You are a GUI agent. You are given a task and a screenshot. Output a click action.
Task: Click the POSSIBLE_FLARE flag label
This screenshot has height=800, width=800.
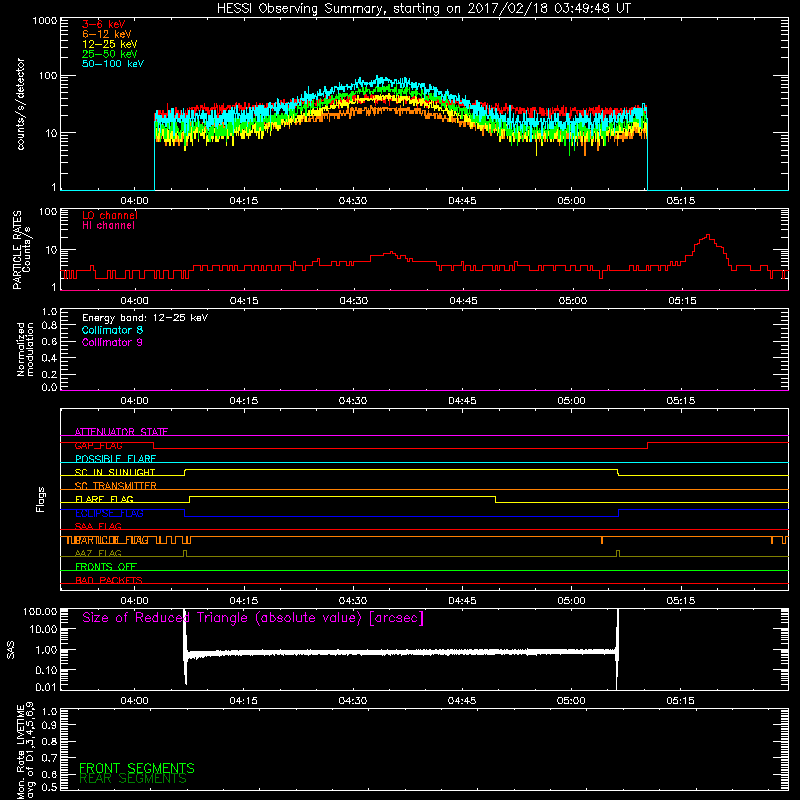tap(115, 459)
